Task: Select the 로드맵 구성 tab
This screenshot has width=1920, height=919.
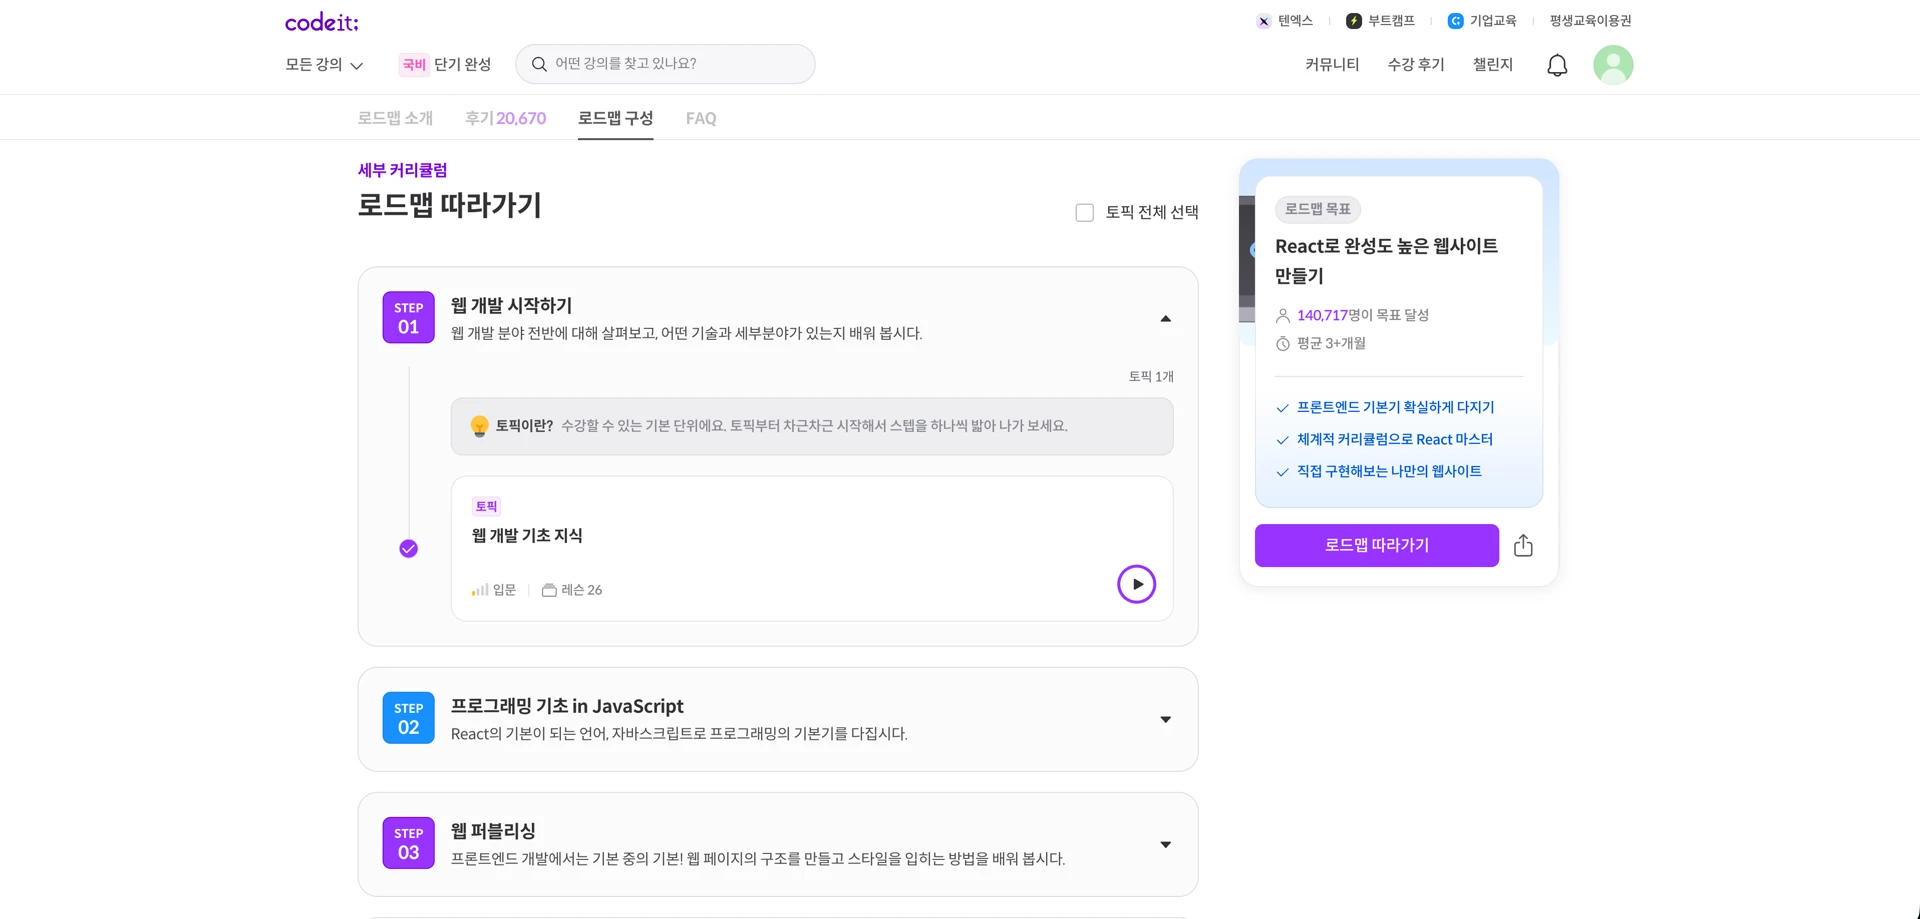Action: pos(615,118)
